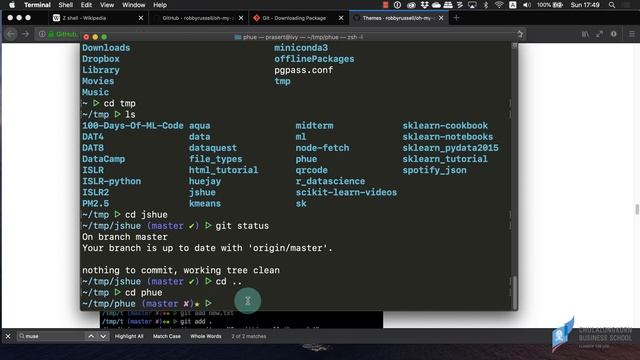640x360 pixels.
Task: Open the input source menu bar icon
Action: pyautogui.click(x=513, y=5)
